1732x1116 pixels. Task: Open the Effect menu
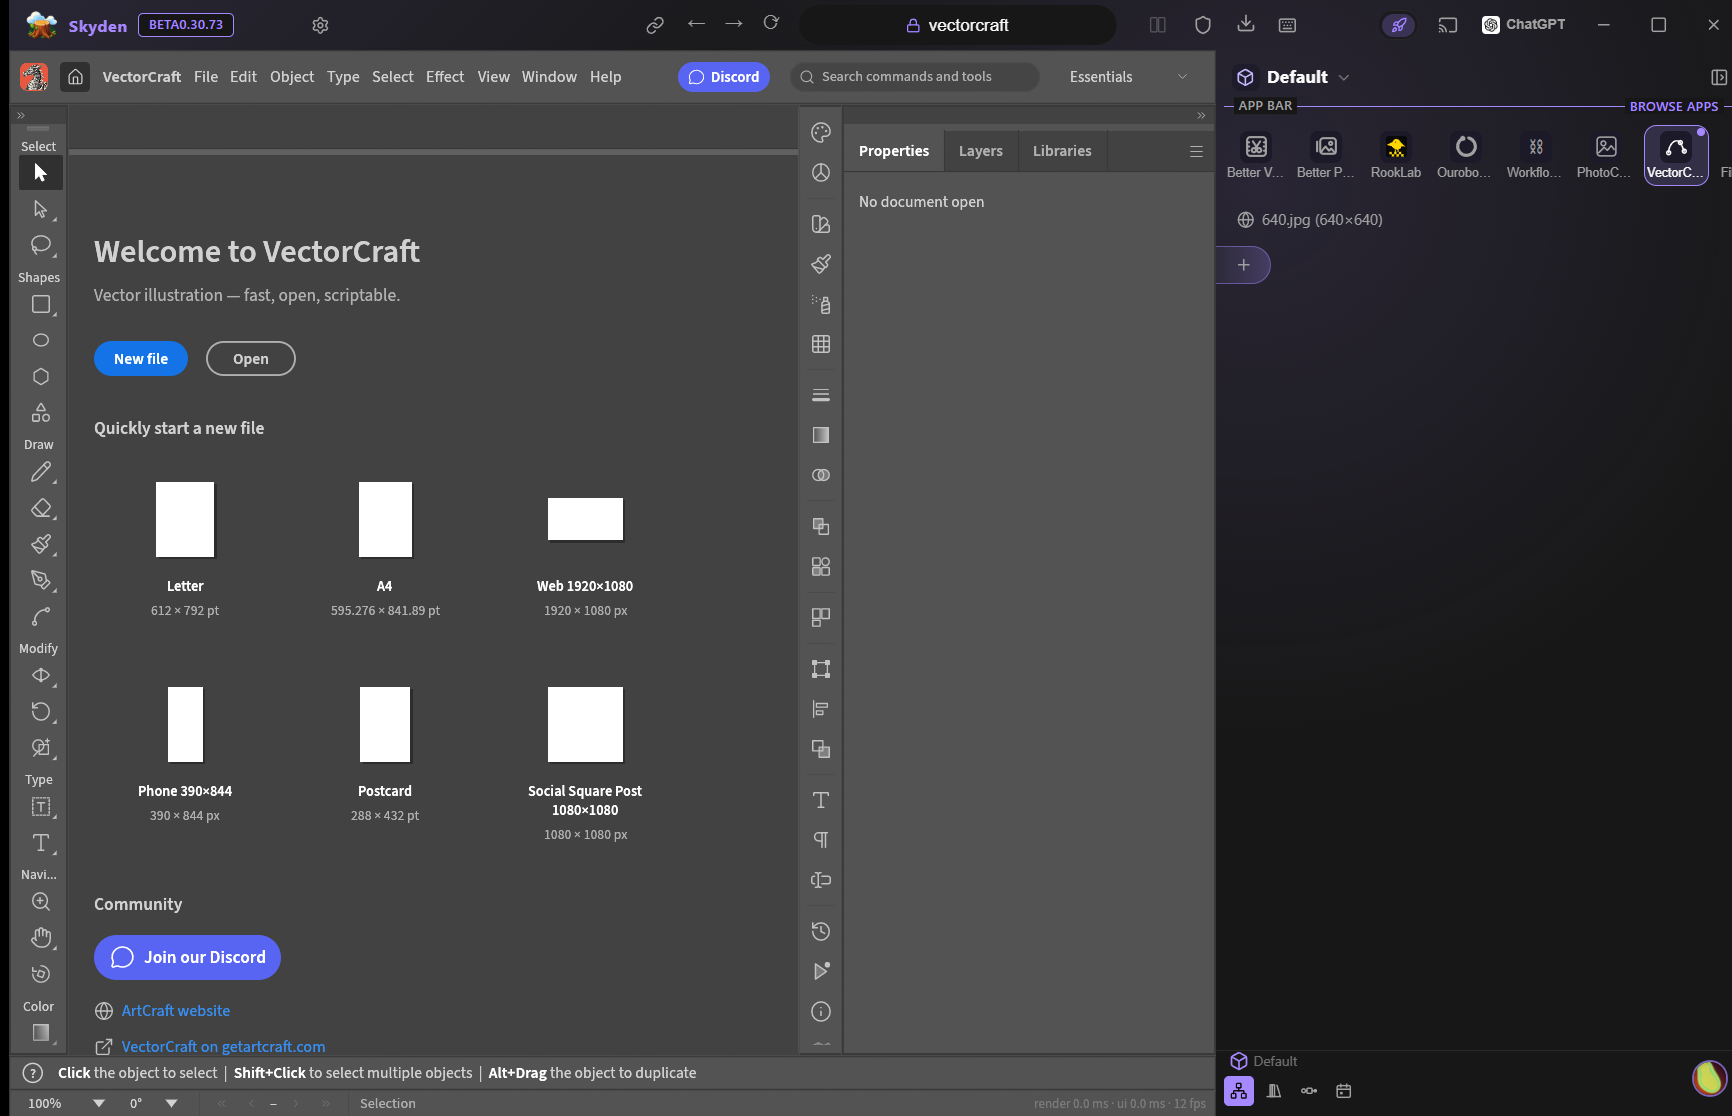pyautogui.click(x=445, y=77)
